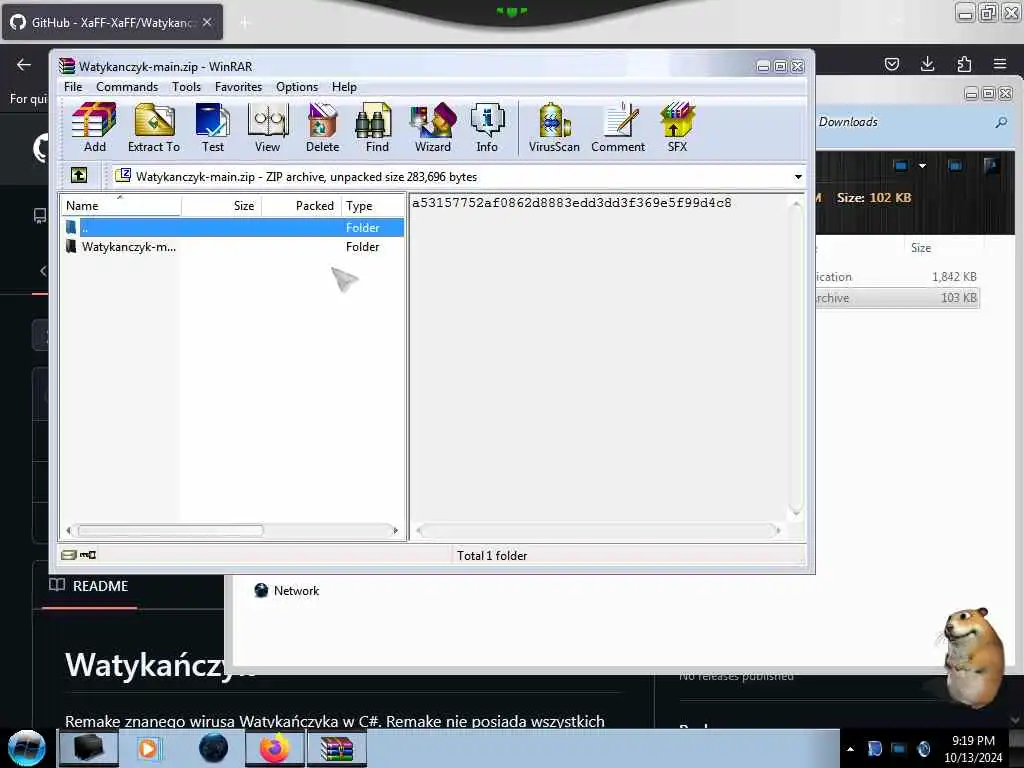Open Pocket save icon in Firefox

coord(891,64)
